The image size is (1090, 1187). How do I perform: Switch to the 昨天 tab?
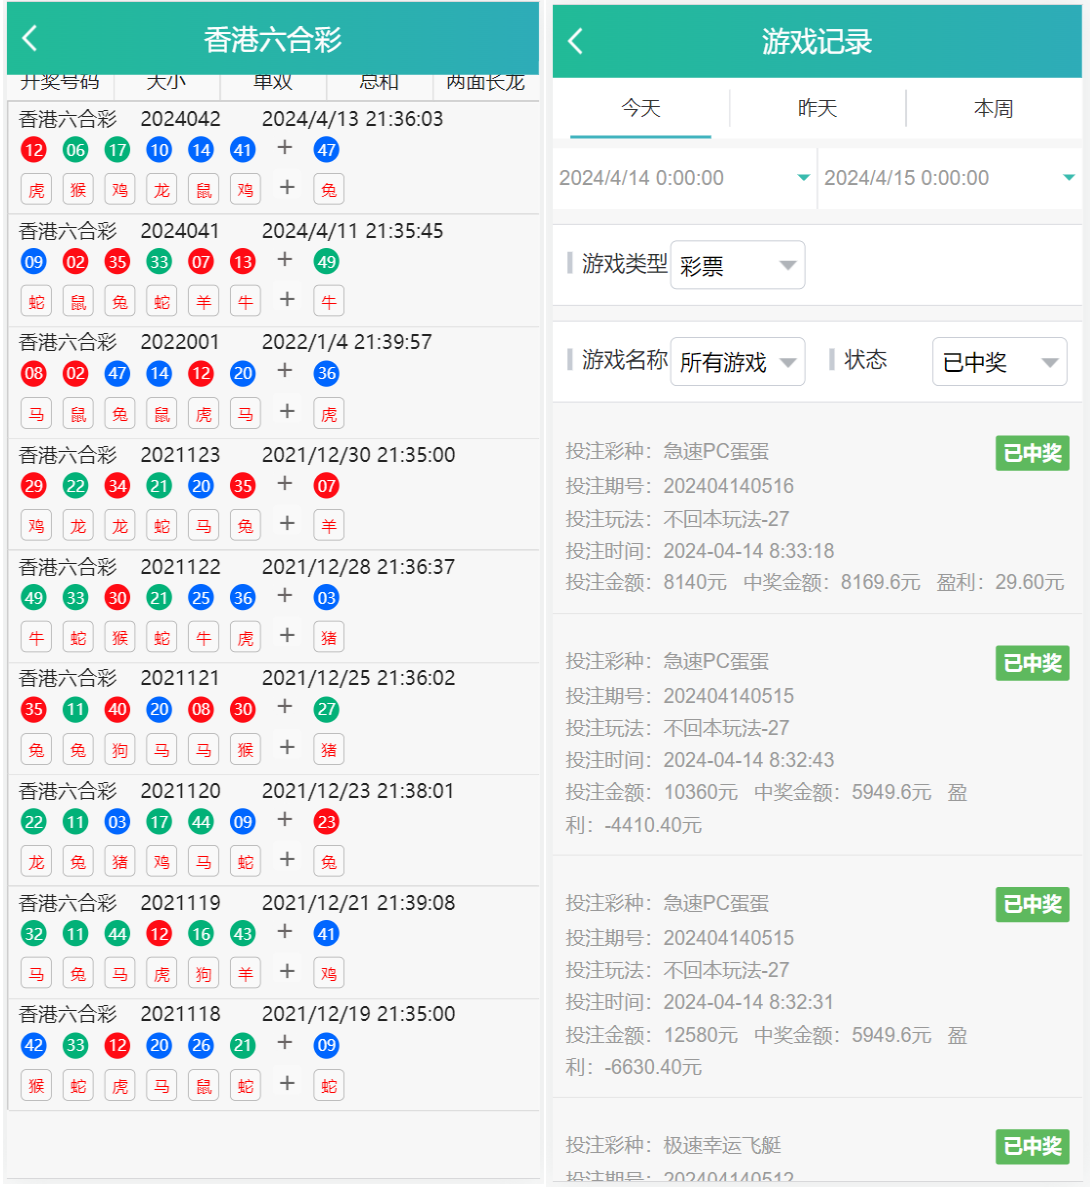click(817, 108)
